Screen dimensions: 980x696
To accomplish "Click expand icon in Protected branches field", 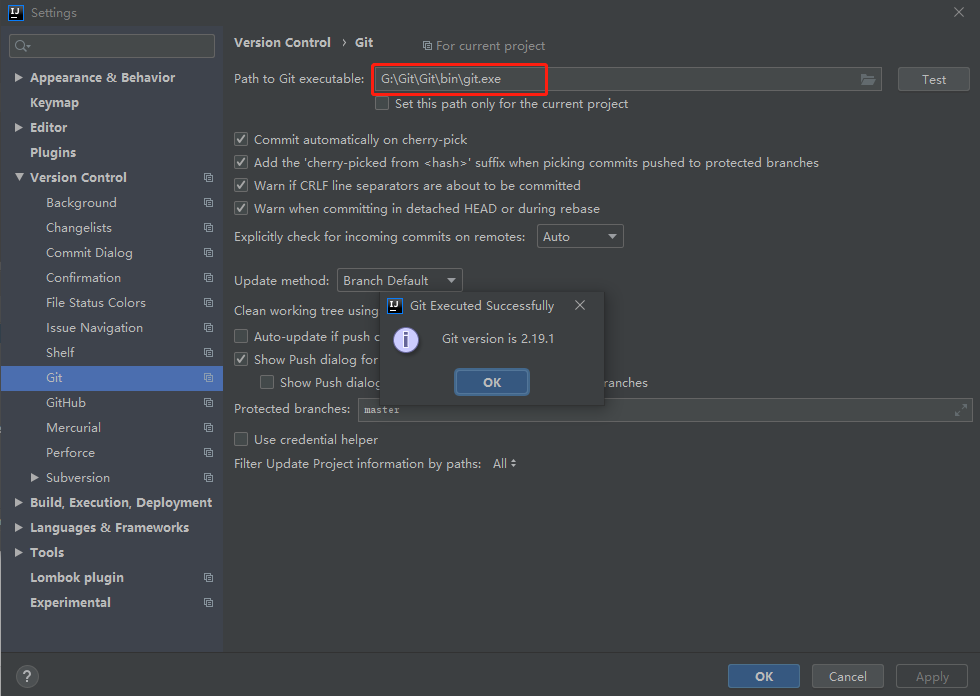I will click(961, 410).
